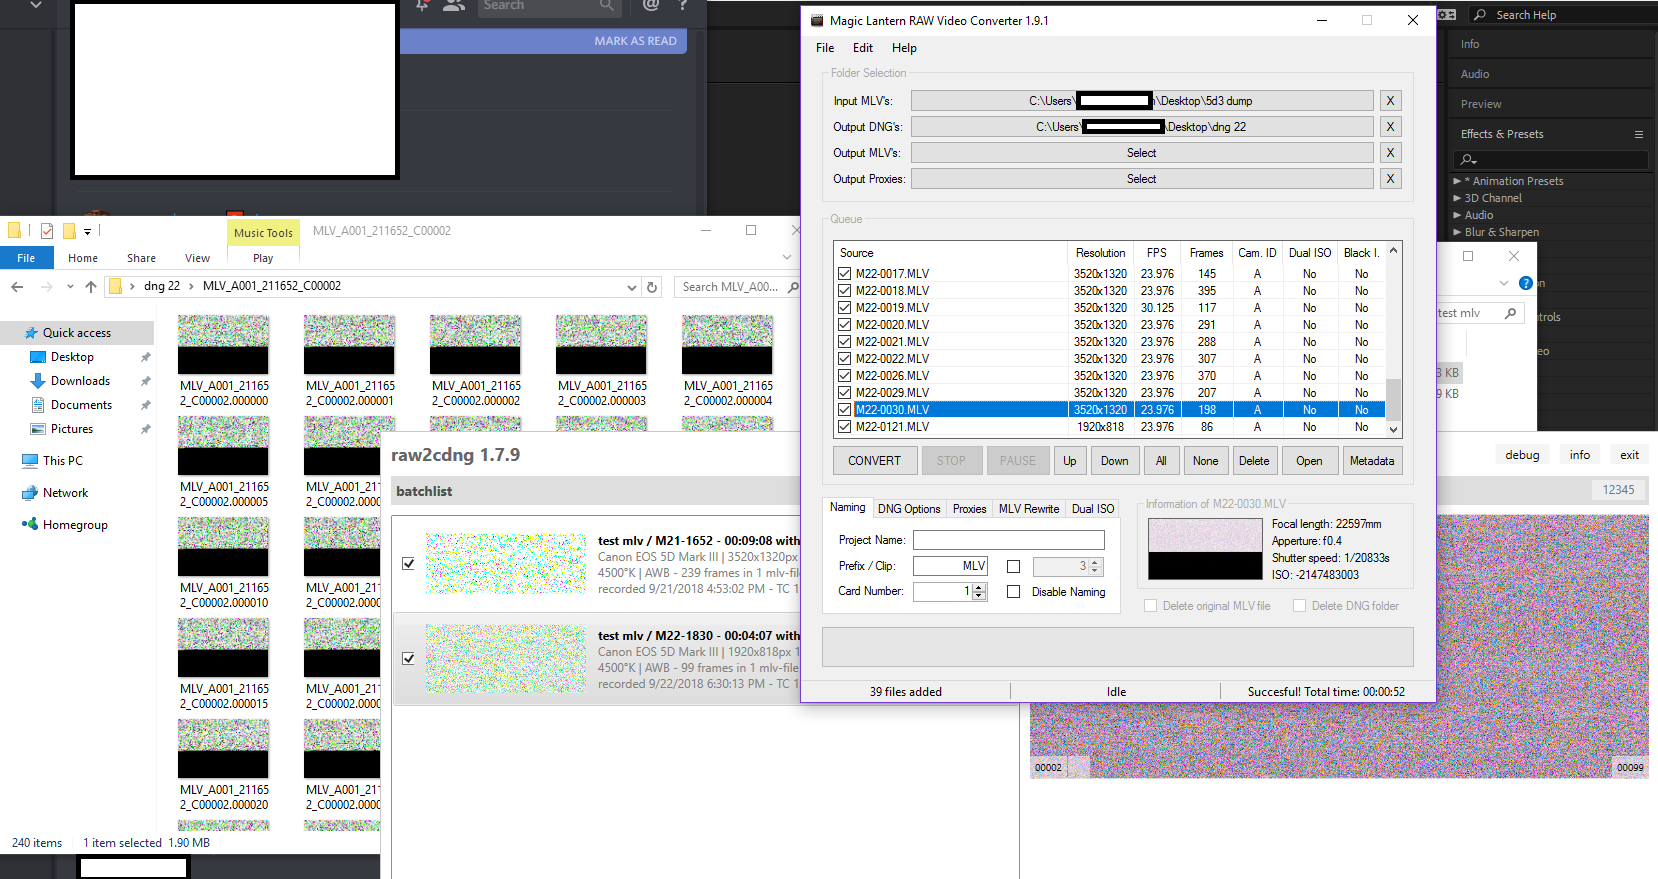Refresh the File Explorer address bar
The image size is (1658, 879).
652,287
